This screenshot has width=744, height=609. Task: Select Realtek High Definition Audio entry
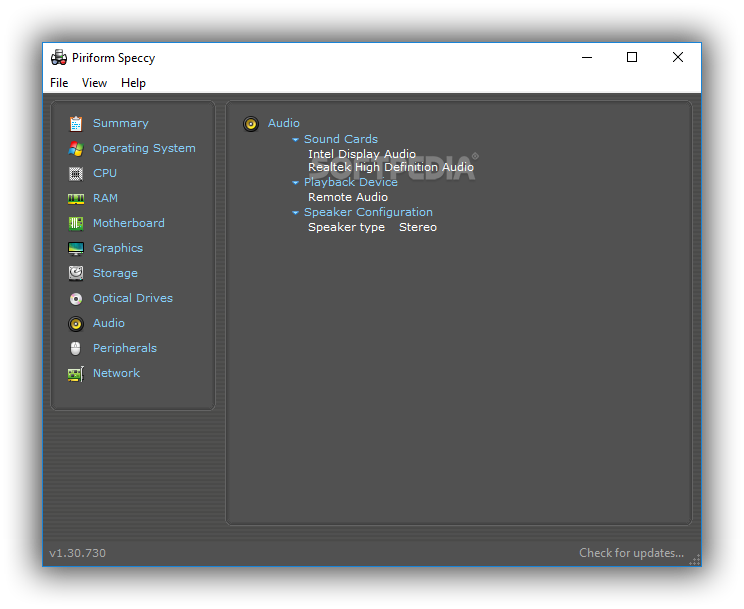coord(391,168)
